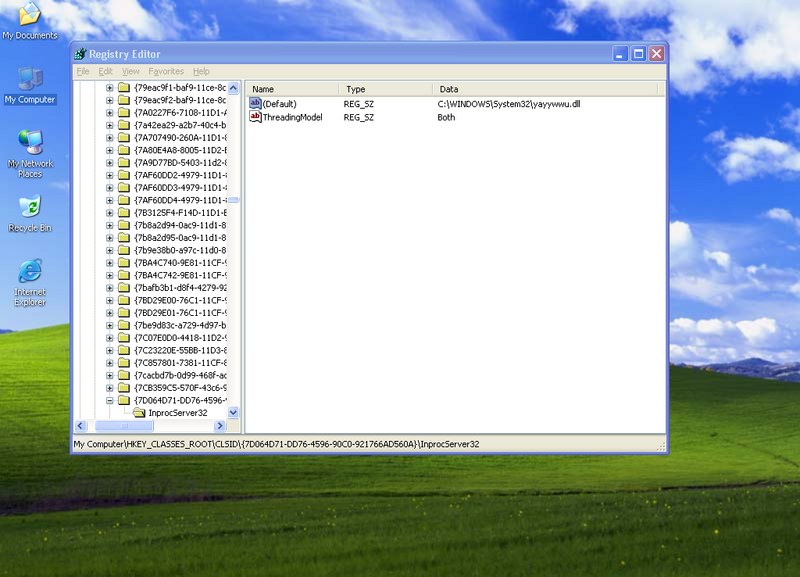The height and width of the screenshot is (577, 800).
Task: Maximize the Registry Editor window
Action: tap(638, 54)
